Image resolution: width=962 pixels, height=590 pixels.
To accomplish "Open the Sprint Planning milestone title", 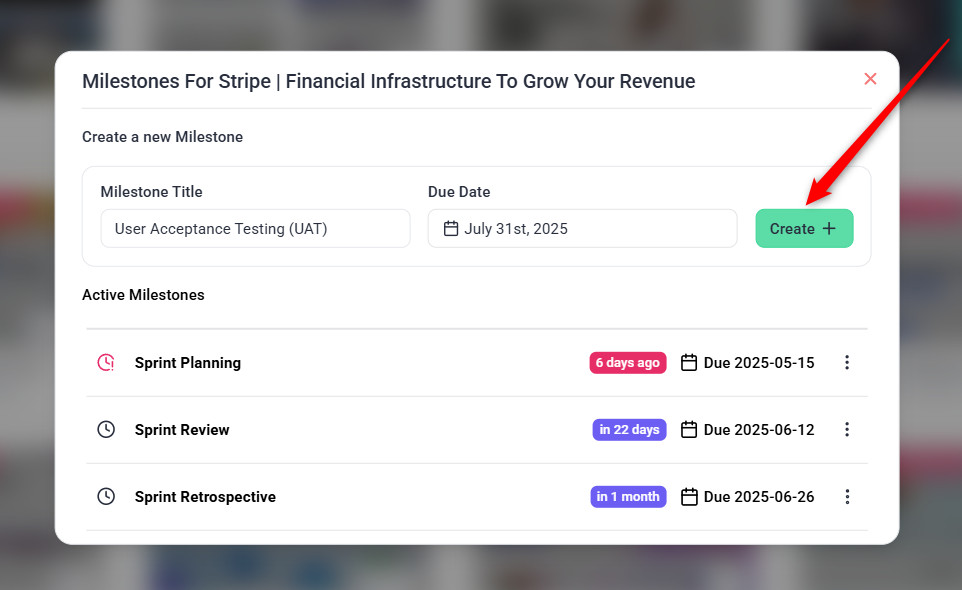I will coord(188,363).
